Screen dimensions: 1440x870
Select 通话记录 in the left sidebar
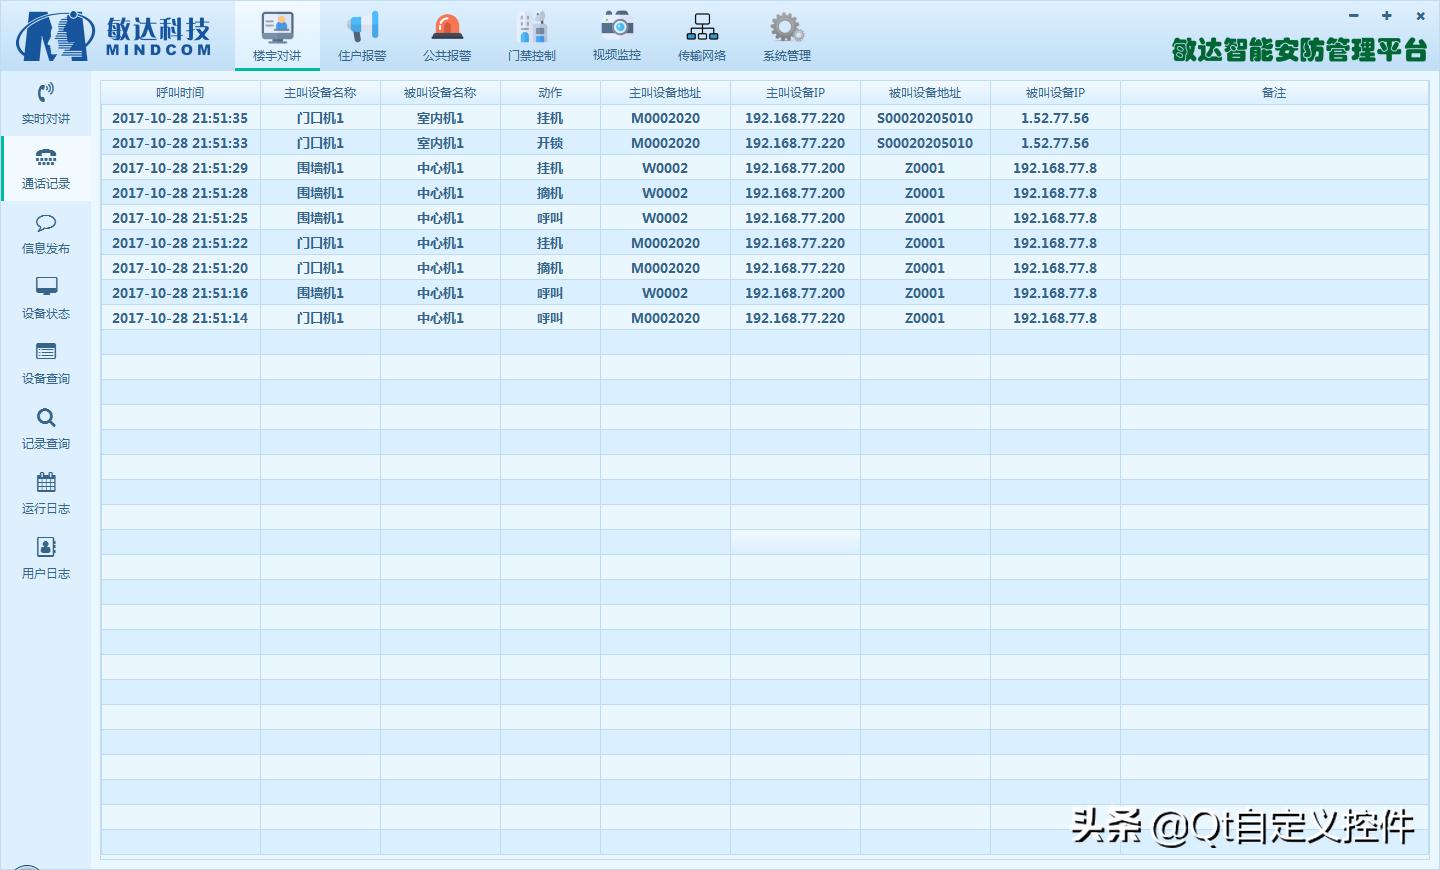45,168
